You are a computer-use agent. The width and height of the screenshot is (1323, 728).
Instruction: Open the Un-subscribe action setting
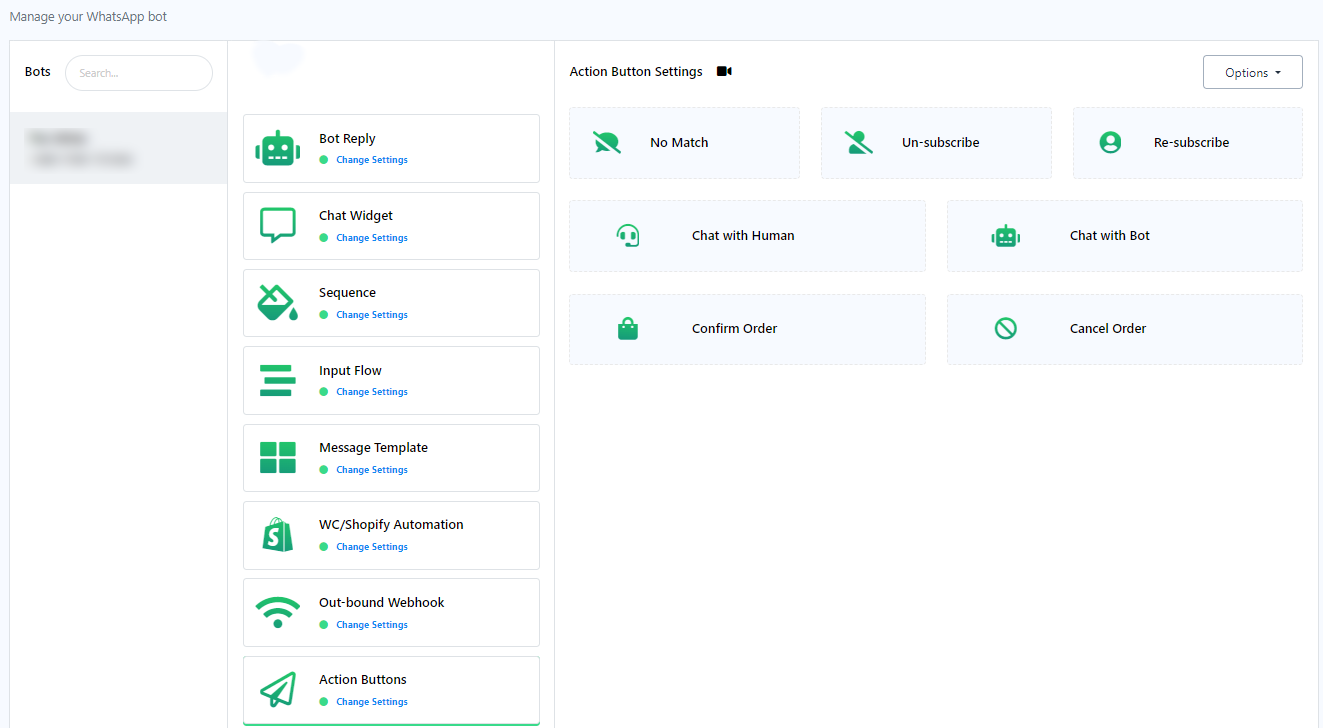pyautogui.click(x=936, y=143)
